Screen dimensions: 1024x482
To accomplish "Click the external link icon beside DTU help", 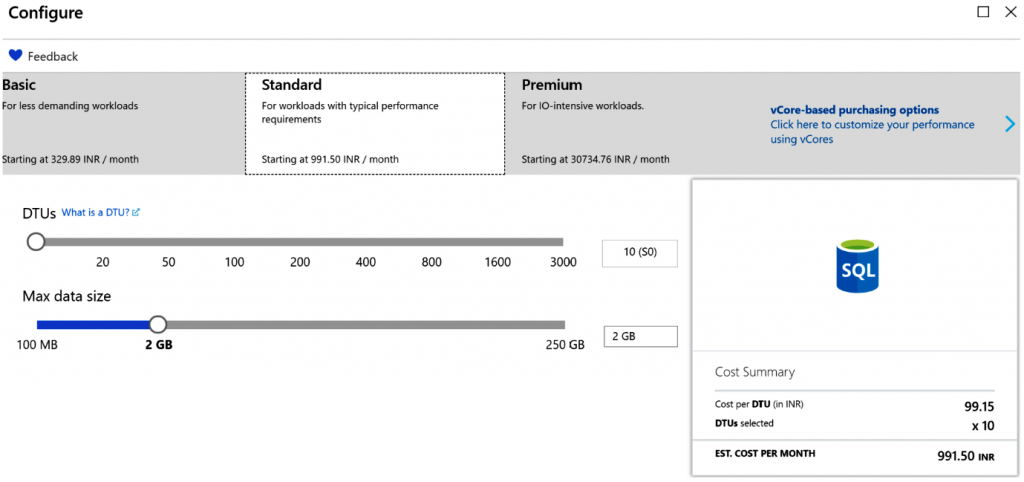I will pyautogui.click(x=136, y=213).
